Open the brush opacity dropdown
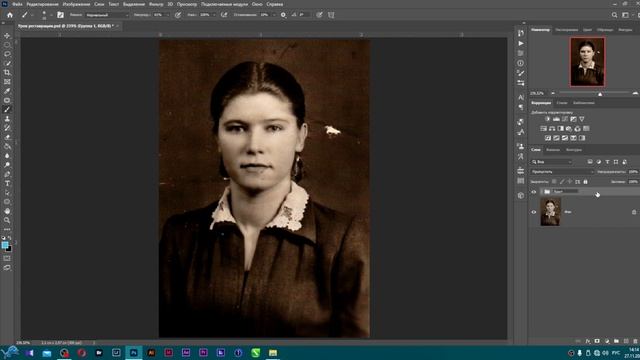Image resolution: width=640 pixels, height=360 pixels. [168, 15]
